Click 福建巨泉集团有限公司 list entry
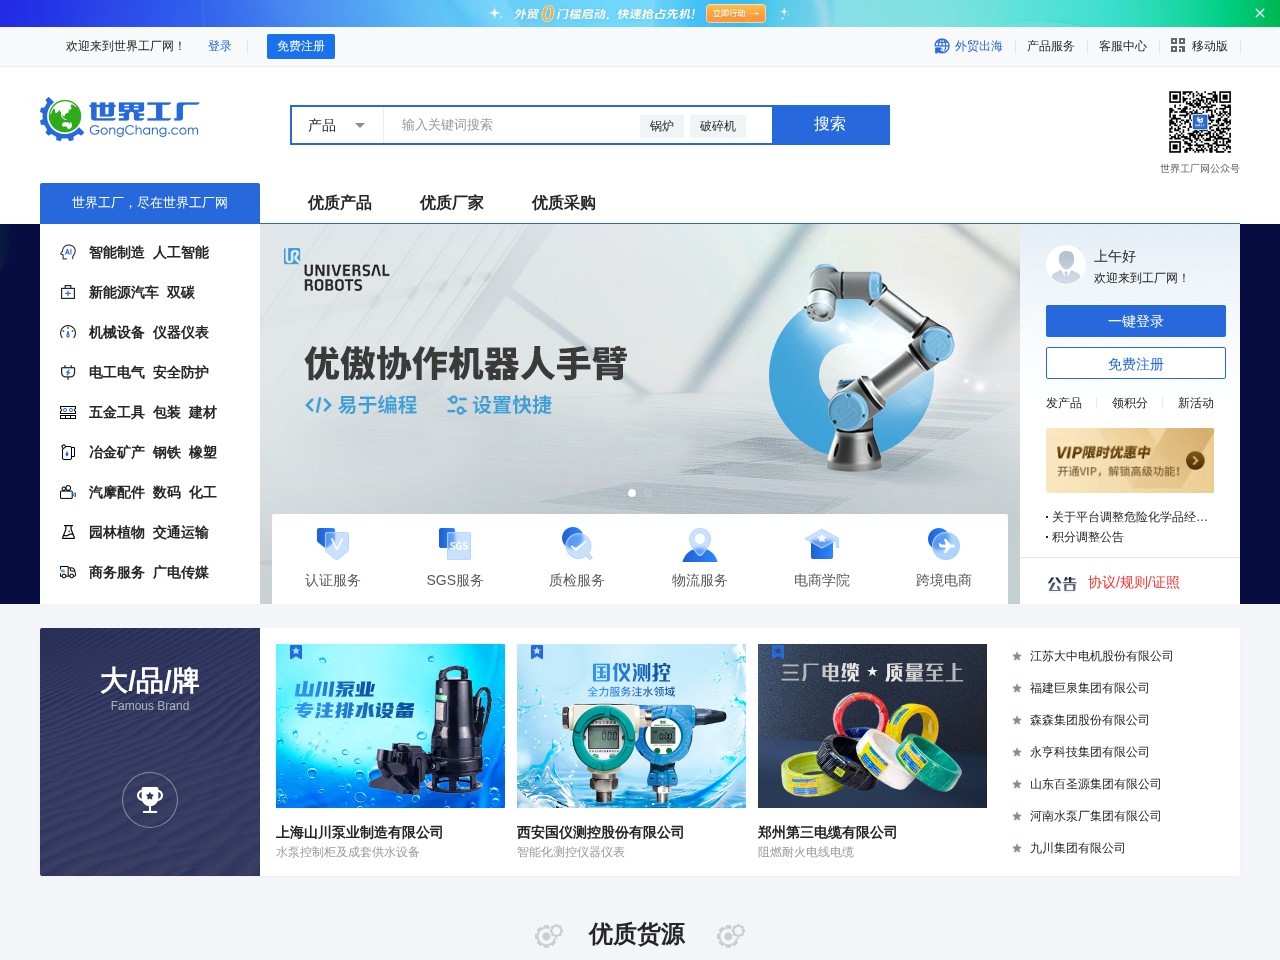The height and width of the screenshot is (960, 1280). tap(1090, 688)
